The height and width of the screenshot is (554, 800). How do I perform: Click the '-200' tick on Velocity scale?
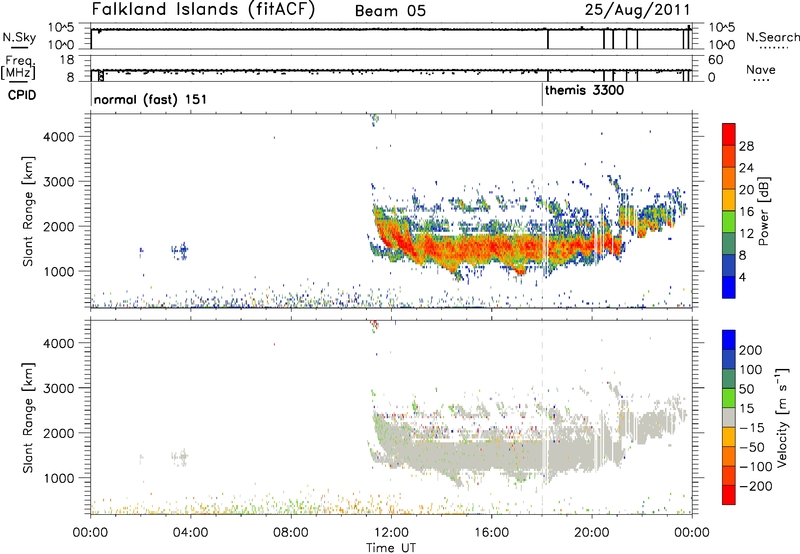pyautogui.click(x=756, y=486)
